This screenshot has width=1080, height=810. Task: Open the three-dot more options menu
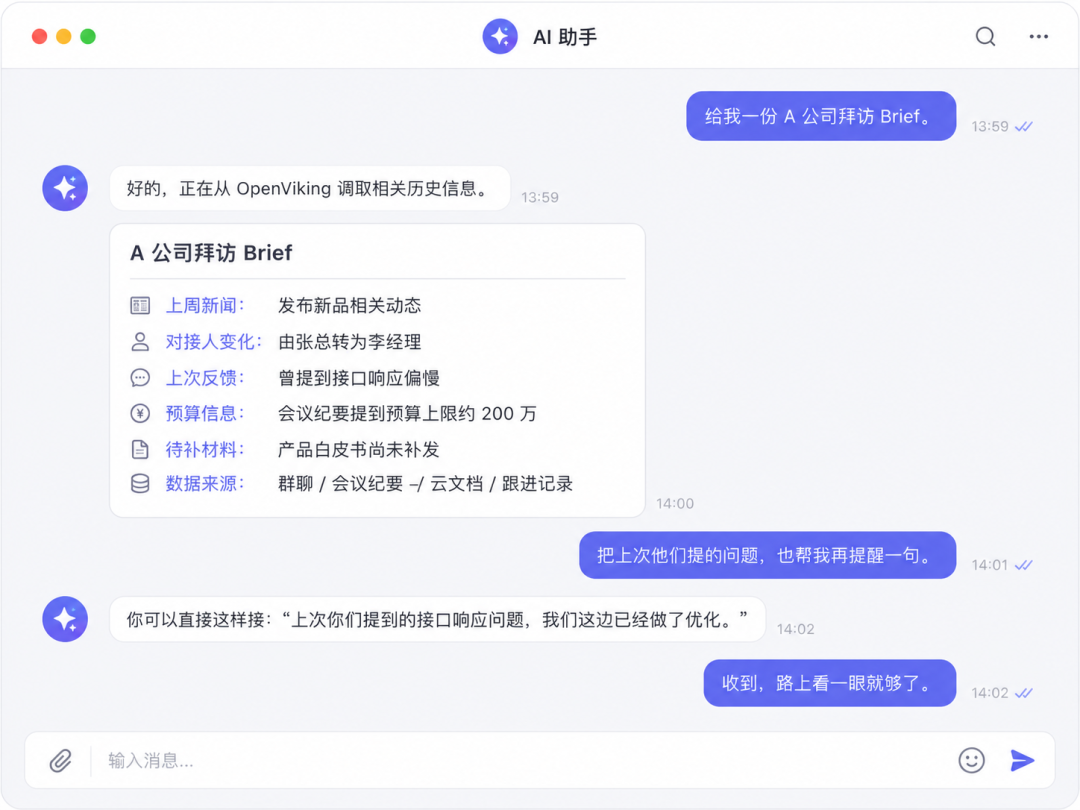[1038, 37]
